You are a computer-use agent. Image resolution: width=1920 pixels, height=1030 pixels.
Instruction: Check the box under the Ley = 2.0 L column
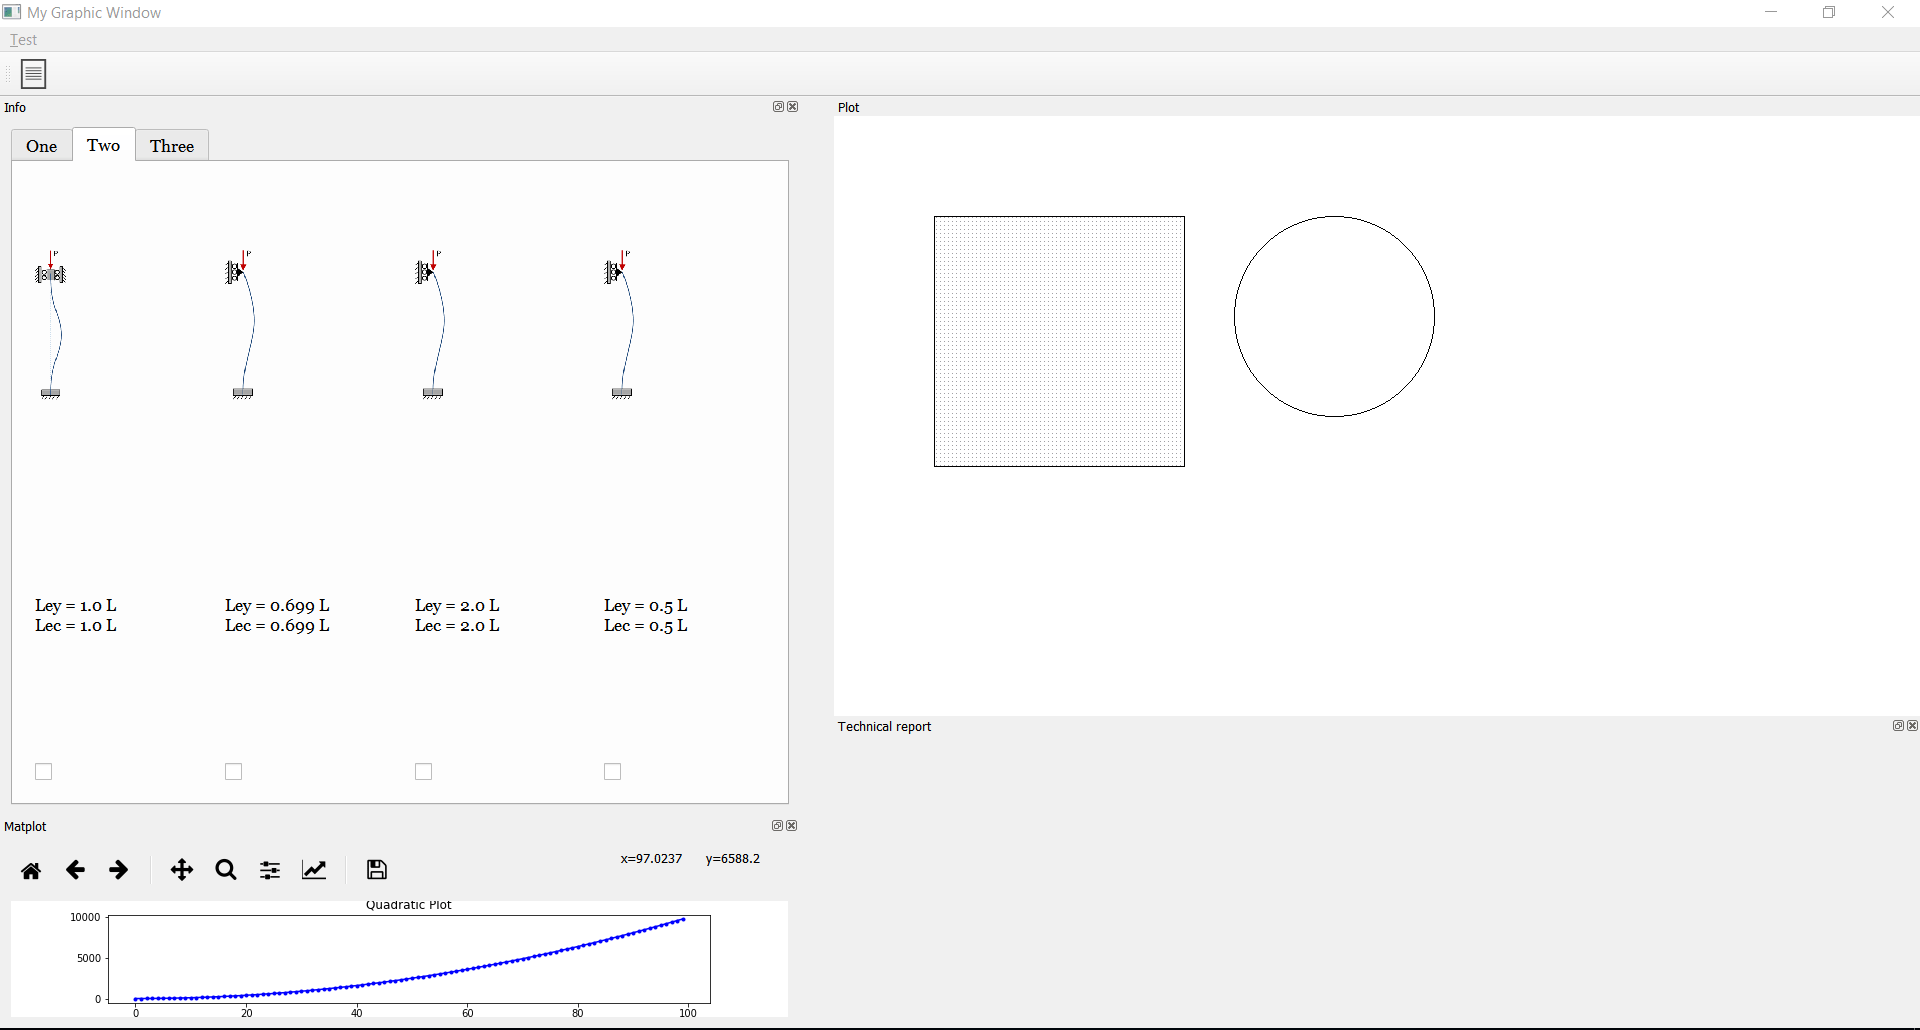pos(422,771)
